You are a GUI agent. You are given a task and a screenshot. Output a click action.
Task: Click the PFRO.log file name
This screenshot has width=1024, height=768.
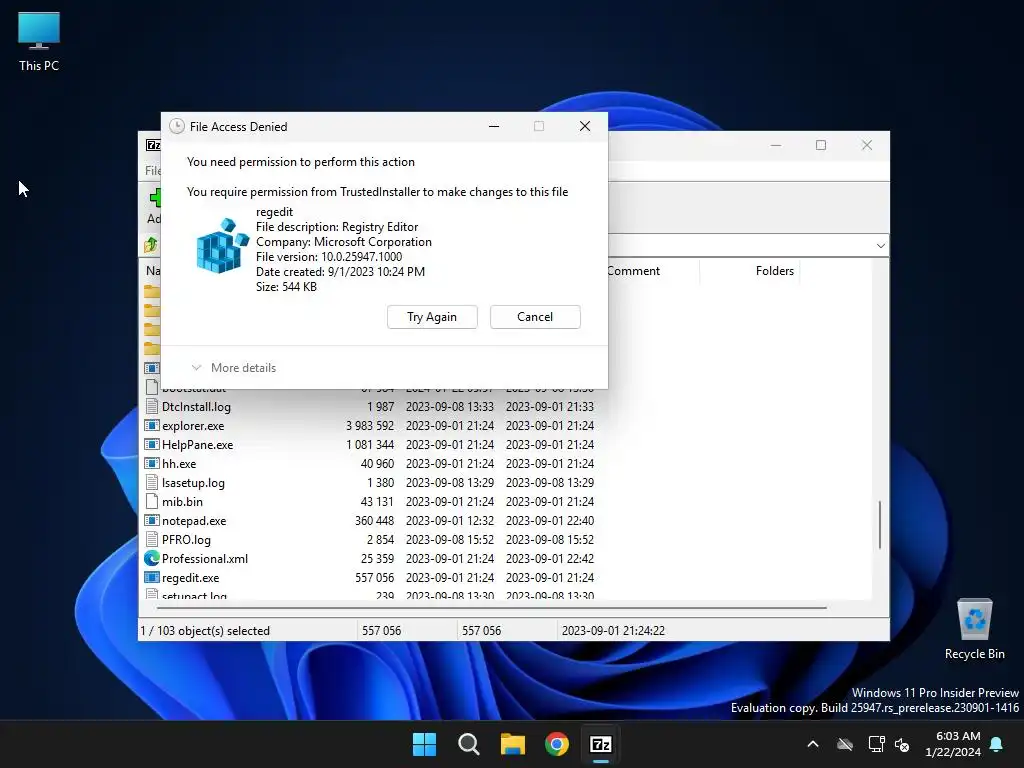[186, 539]
